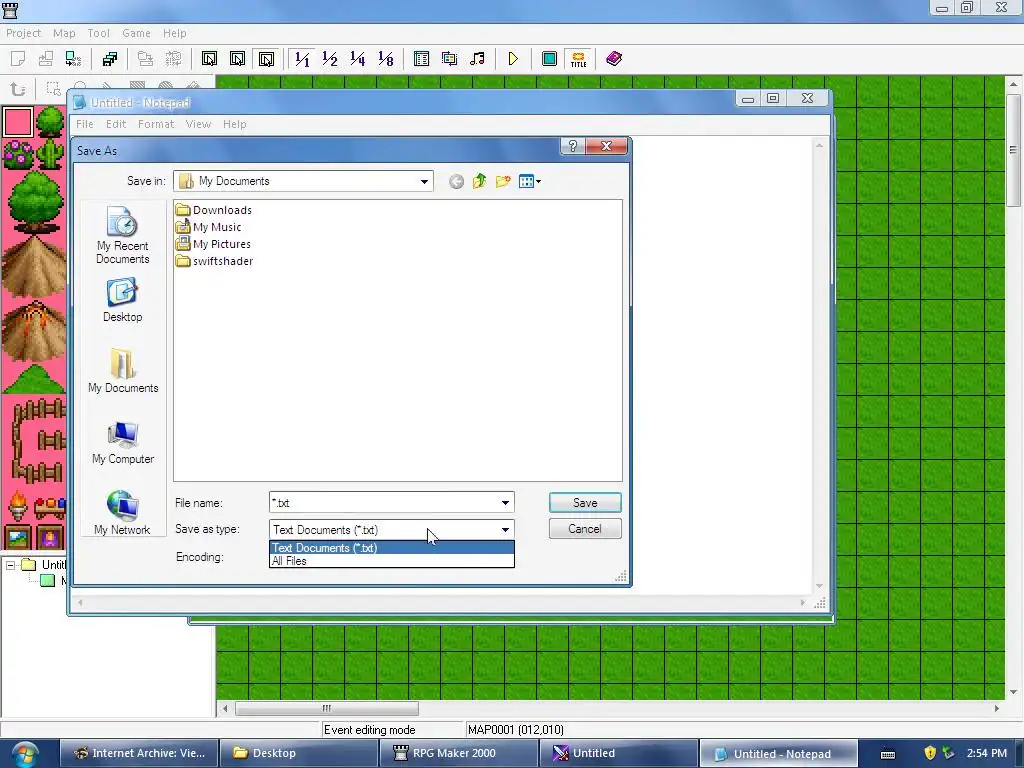Select the My Music folder
This screenshot has height=768, width=1024.
208,227
